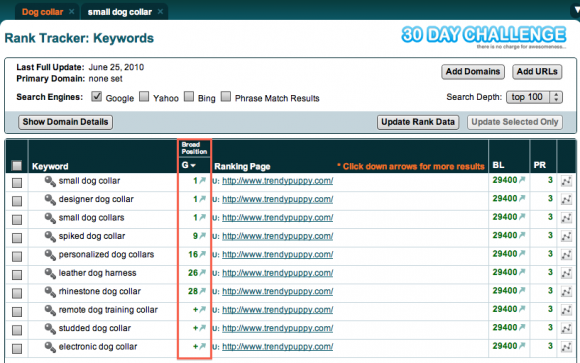580x363 pixels.
Task: Click the magnifier icon beside electronic dog collar
Action: [50, 347]
